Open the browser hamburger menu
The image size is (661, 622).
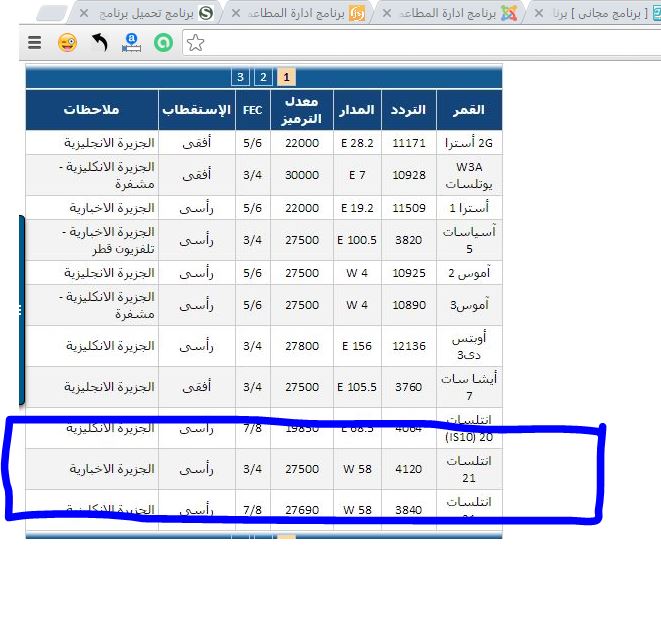click(35, 43)
